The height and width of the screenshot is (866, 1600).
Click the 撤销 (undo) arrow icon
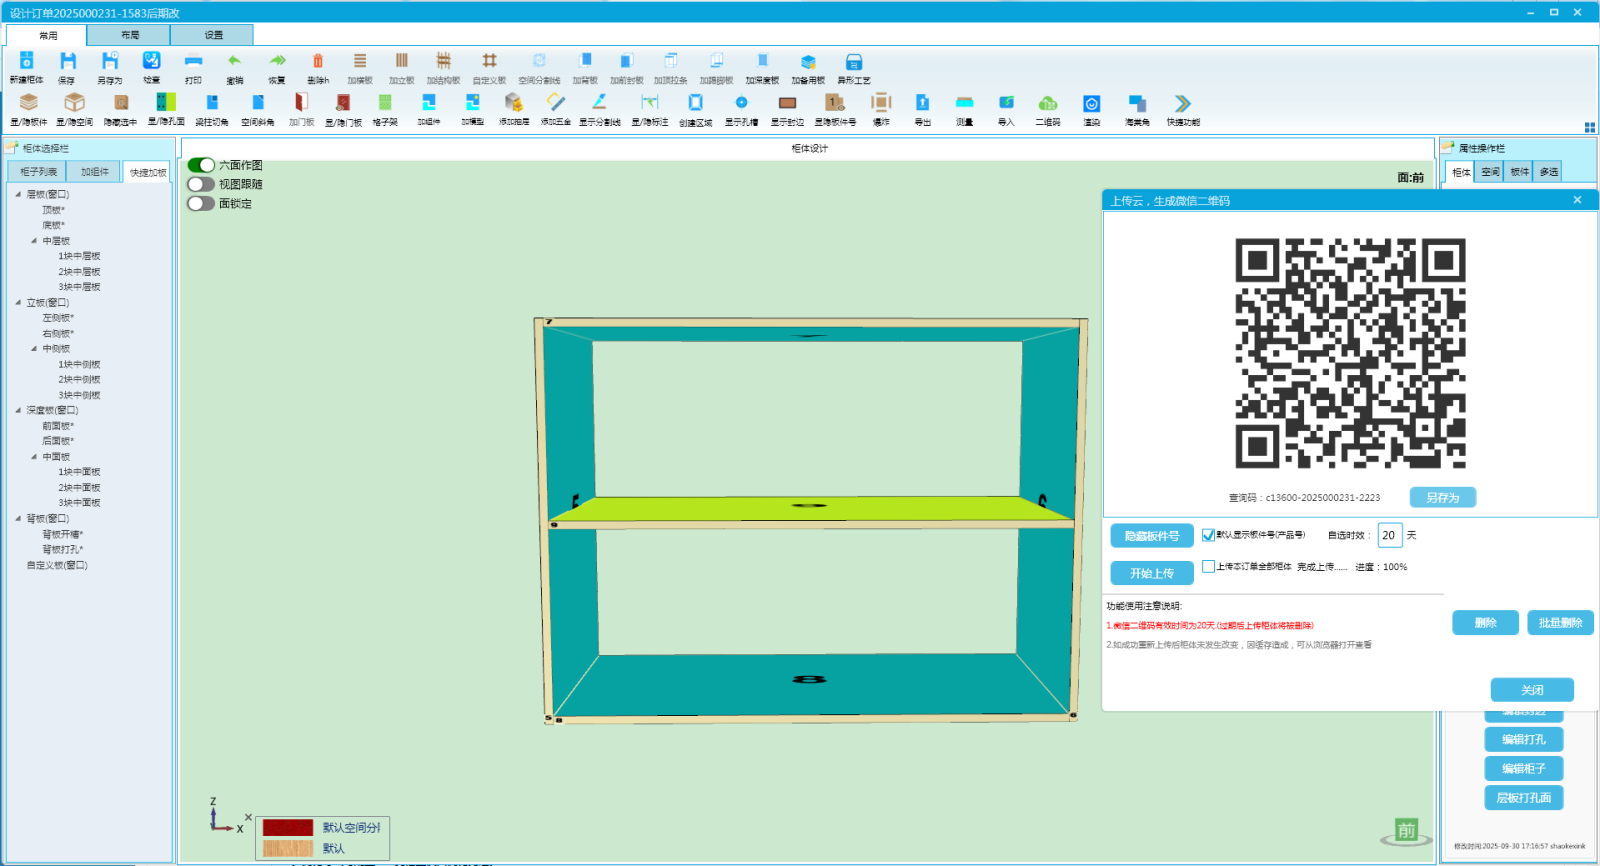tap(234, 62)
